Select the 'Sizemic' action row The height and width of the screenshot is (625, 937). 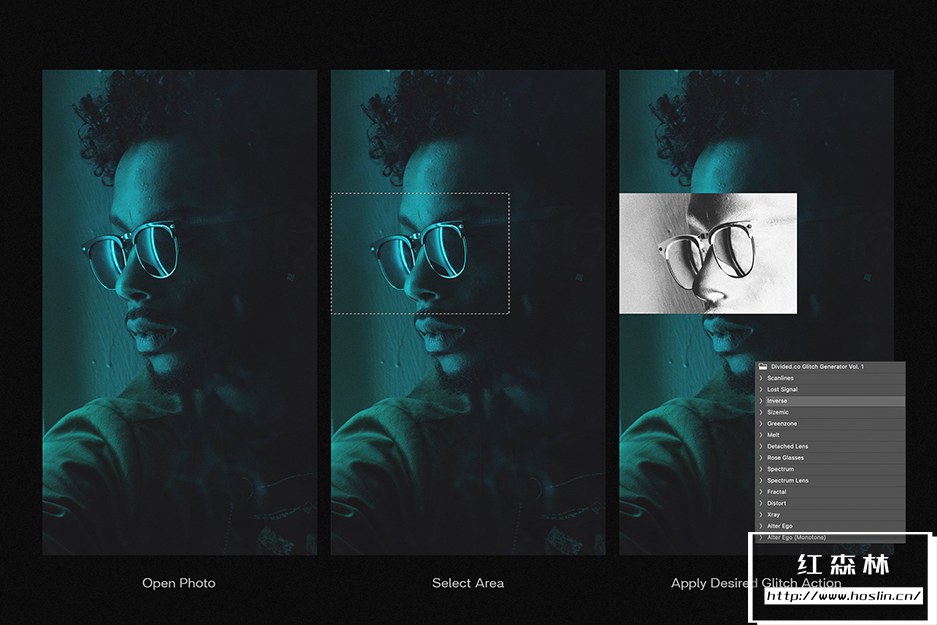[831, 412]
